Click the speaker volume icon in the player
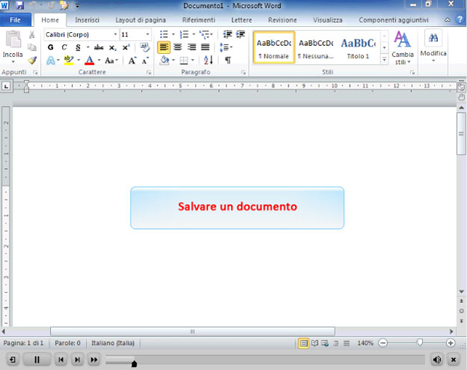Screen dimensions: 467x370 point(437,360)
